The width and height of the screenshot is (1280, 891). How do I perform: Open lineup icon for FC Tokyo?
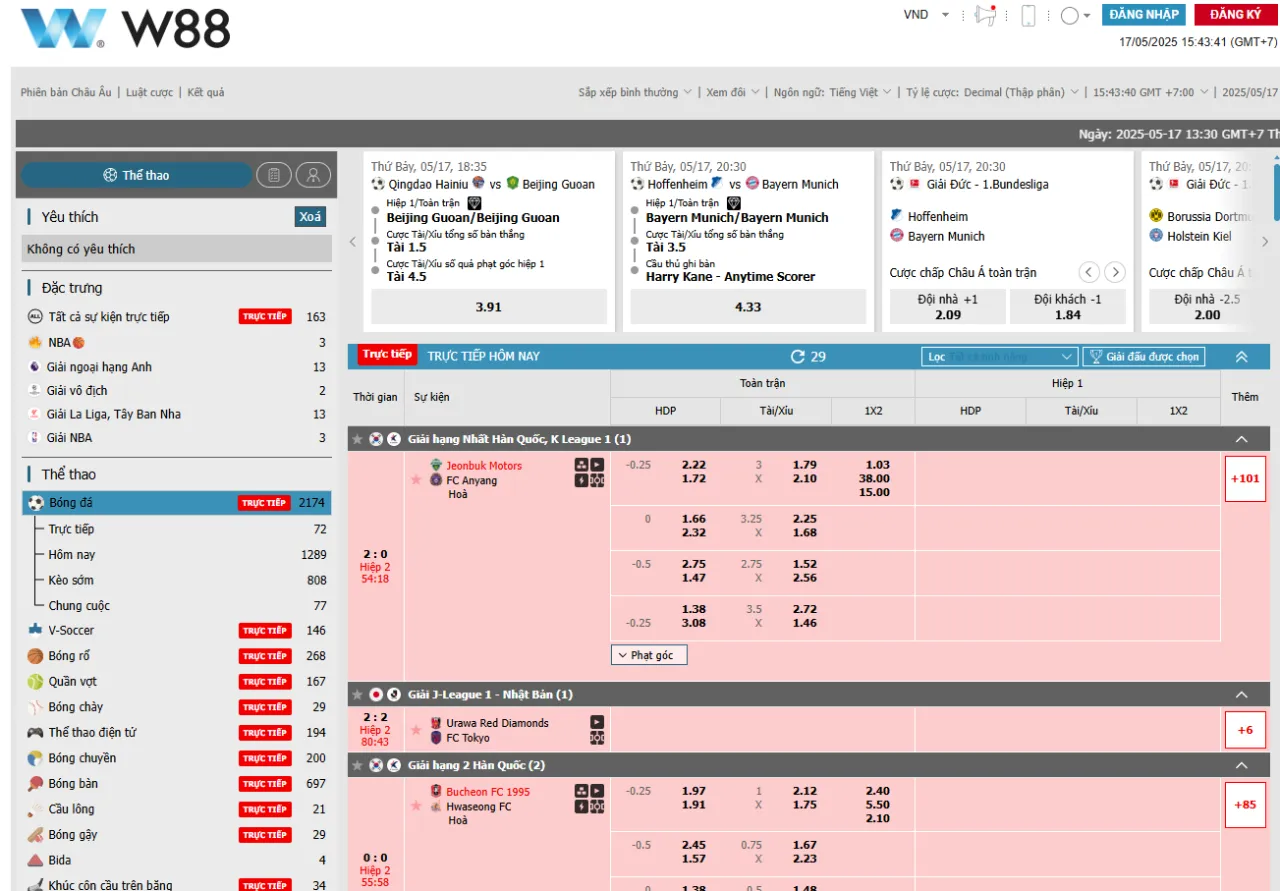coord(597,738)
